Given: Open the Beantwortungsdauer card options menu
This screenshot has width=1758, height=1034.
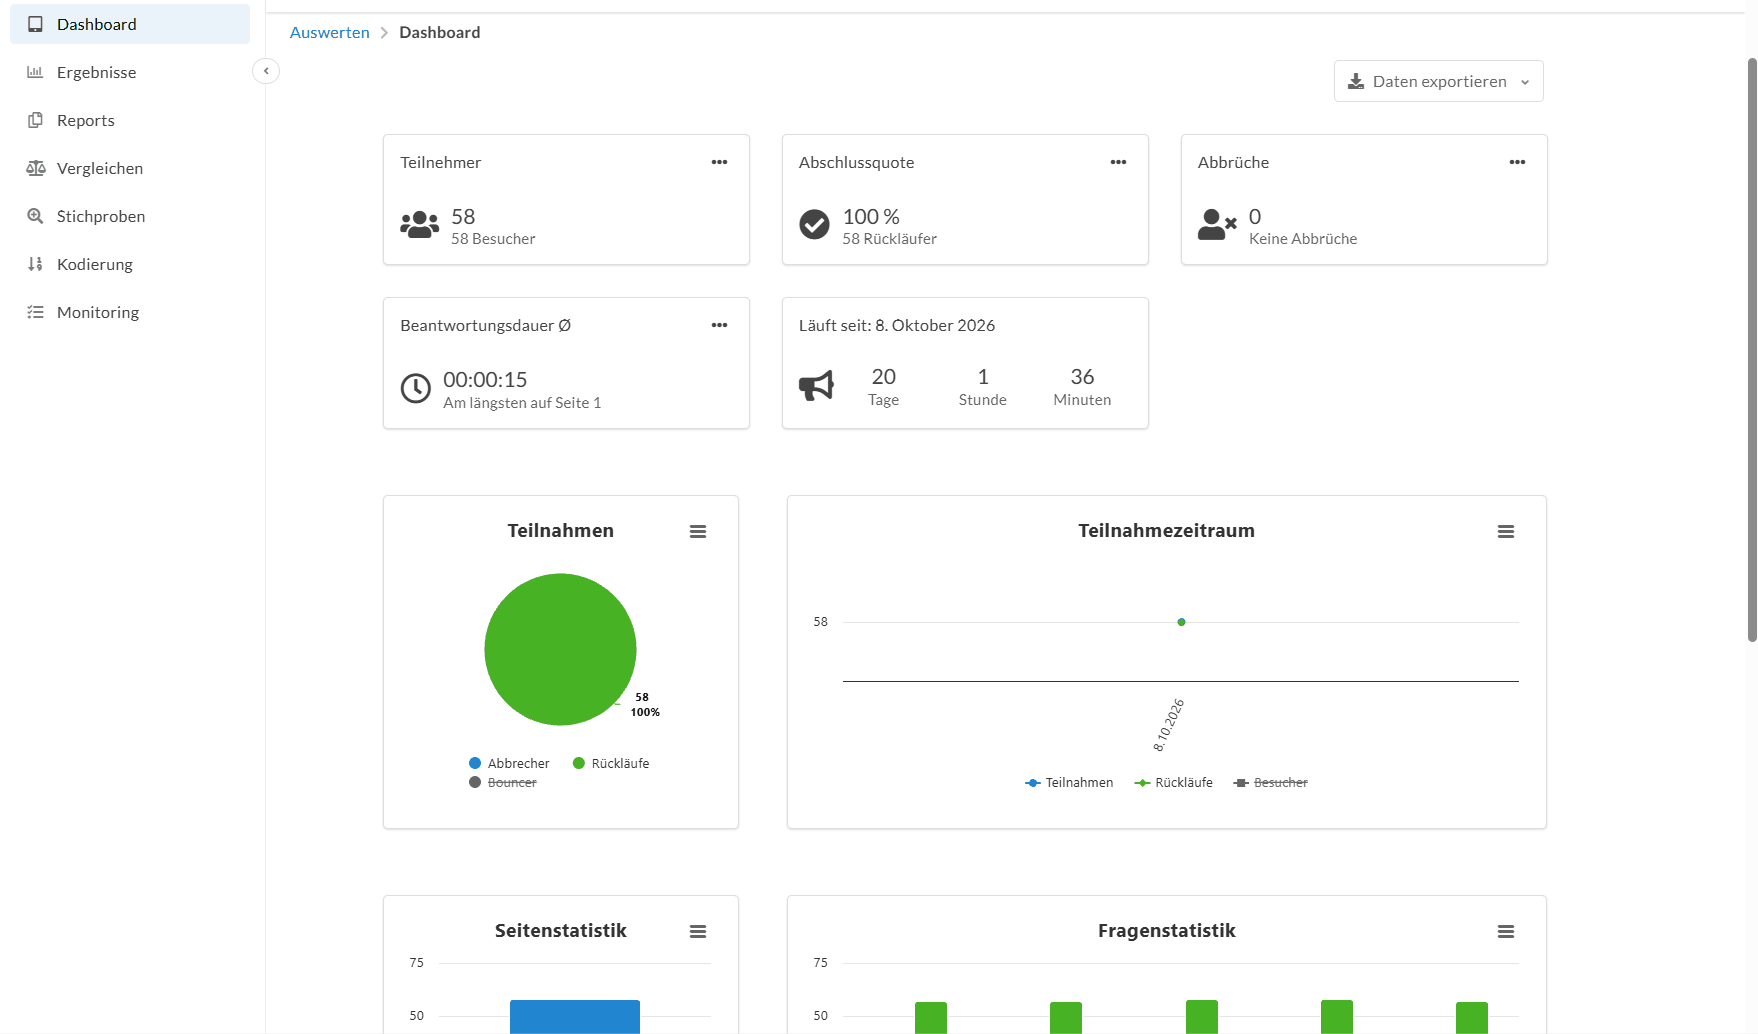Looking at the screenshot, I should coord(719,325).
